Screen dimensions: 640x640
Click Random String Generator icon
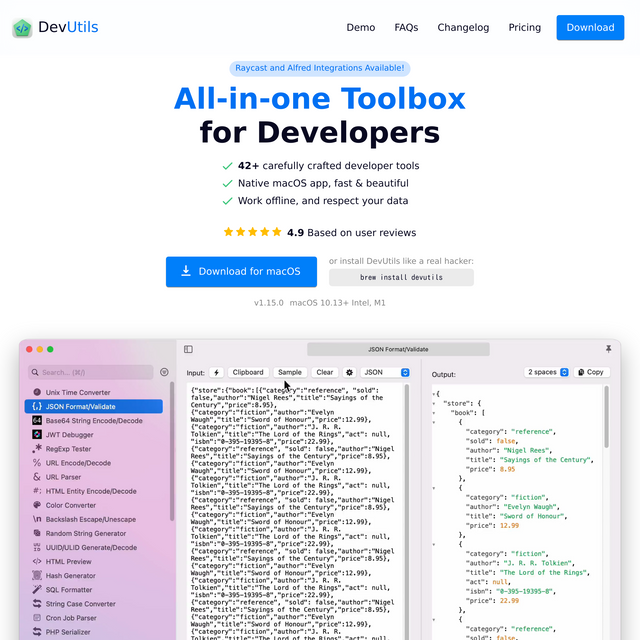tap(37, 533)
